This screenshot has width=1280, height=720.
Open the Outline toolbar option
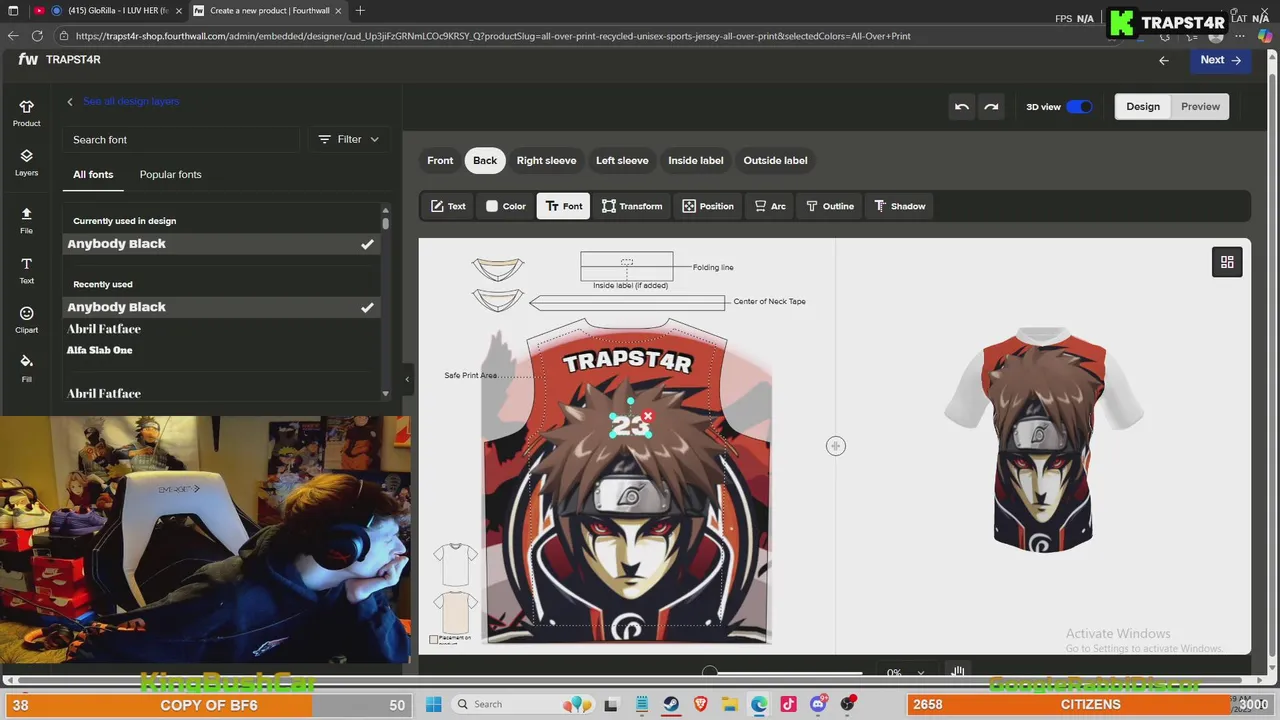tap(830, 206)
